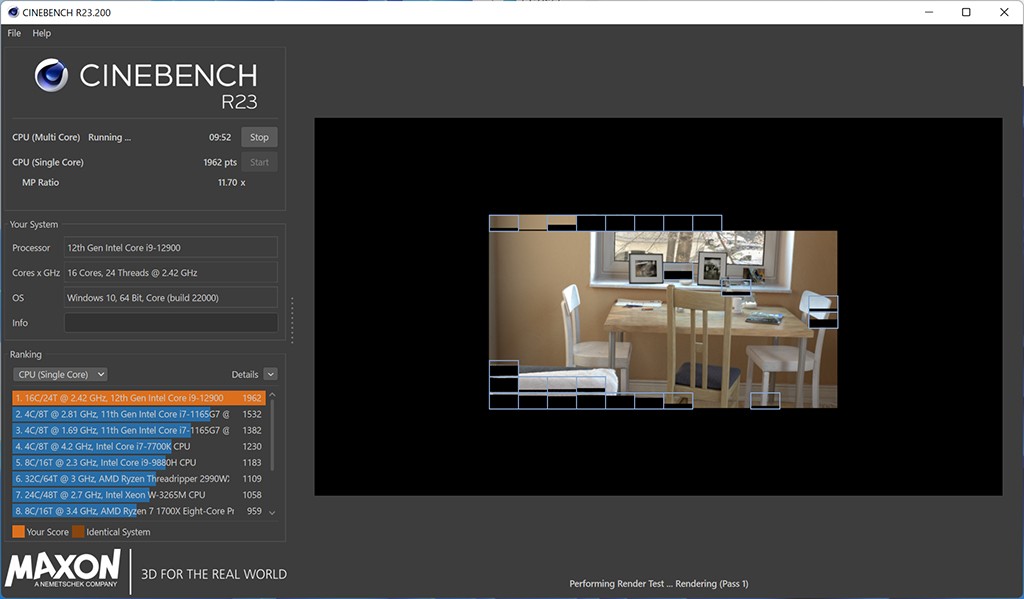Stop the CPU Multi Core test
The height and width of the screenshot is (599, 1024).
259,137
